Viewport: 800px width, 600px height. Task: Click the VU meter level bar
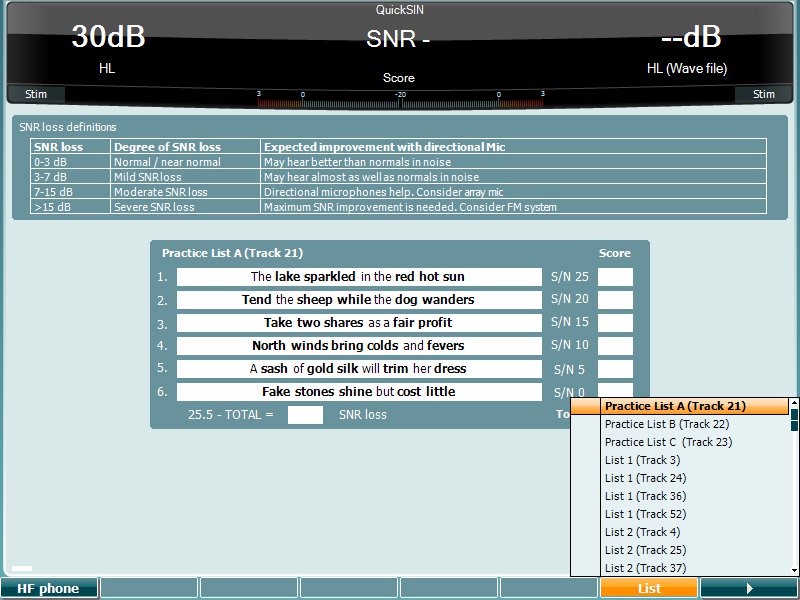coord(400,100)
